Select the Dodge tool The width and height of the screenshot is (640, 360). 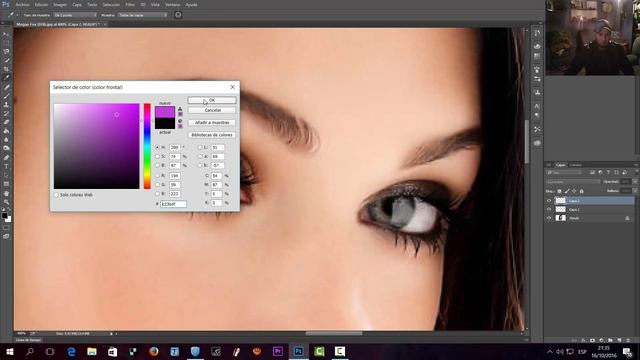point(7,148)
